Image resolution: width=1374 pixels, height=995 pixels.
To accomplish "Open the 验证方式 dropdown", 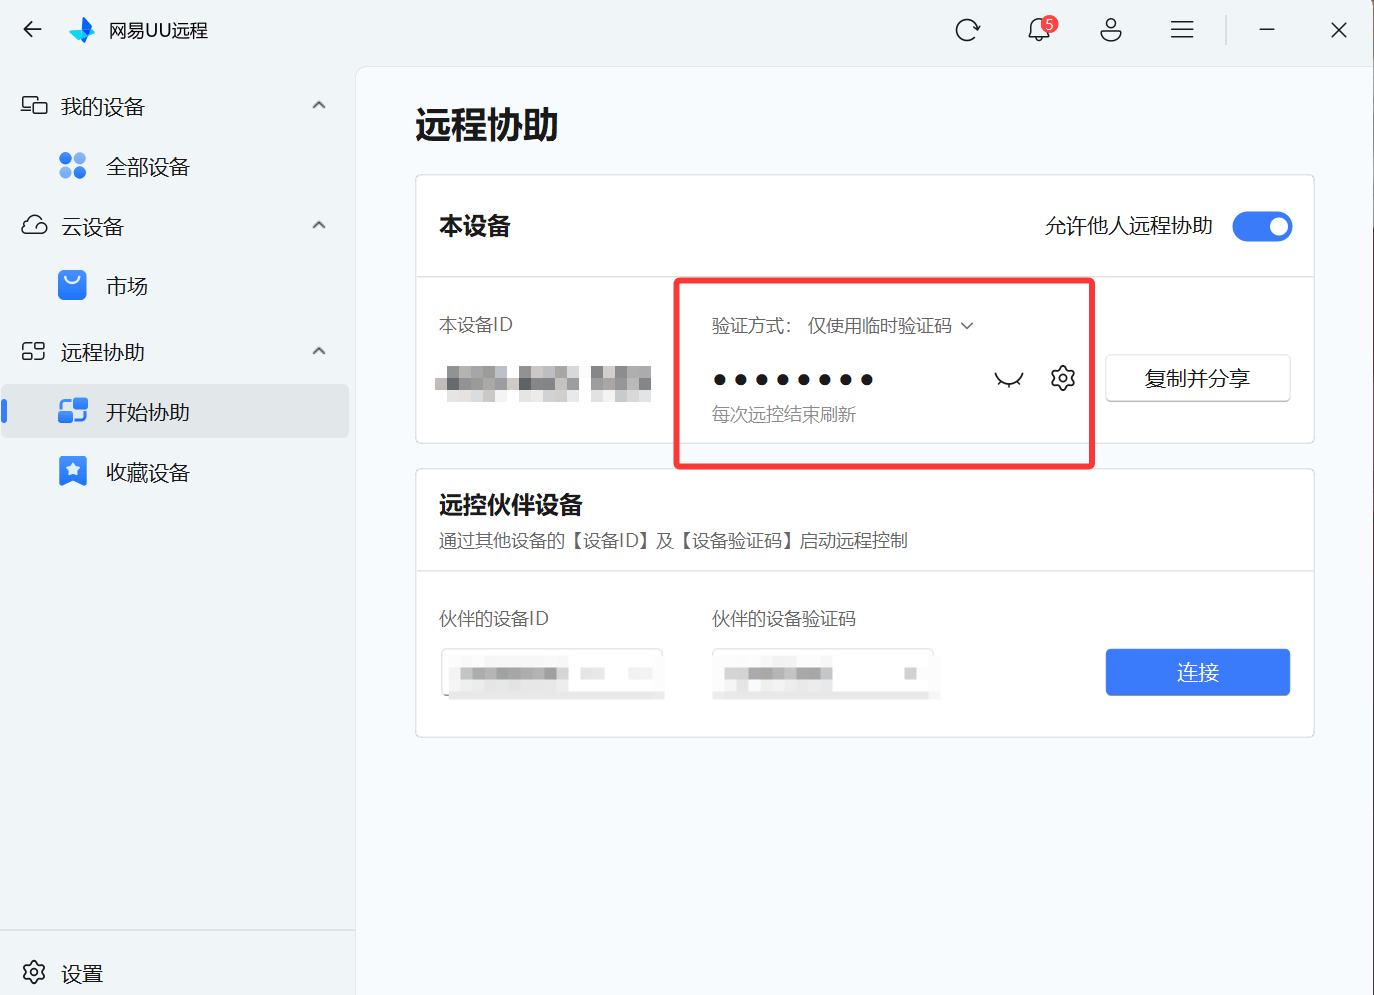I will [890, 326].
